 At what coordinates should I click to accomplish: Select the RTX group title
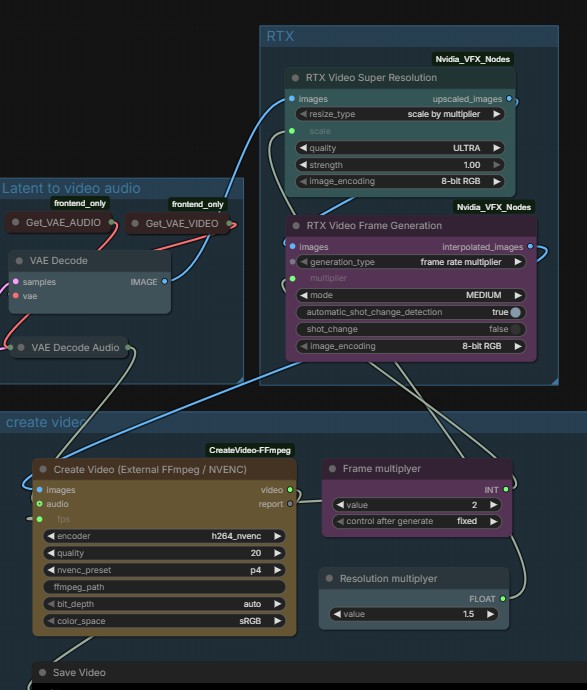pyautogui.click(x=280, y=36)
